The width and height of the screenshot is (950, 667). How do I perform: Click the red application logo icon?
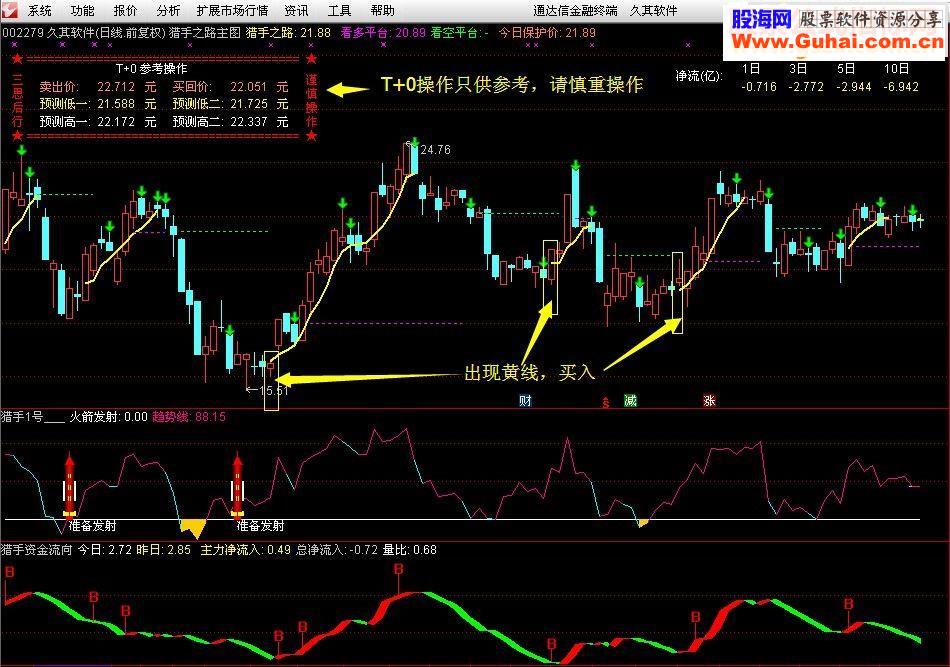pyautogui.click(x=10, y=10)
